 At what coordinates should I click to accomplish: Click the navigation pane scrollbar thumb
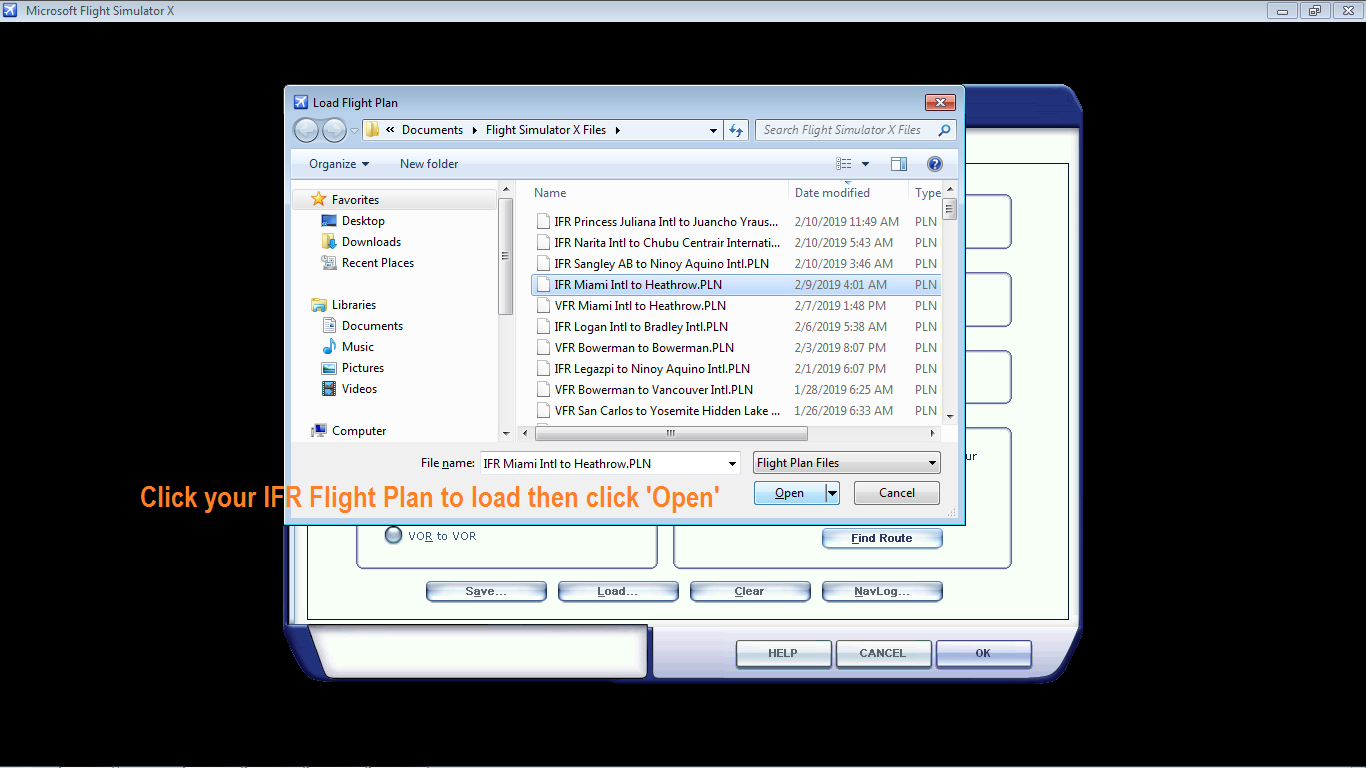point(506,257)
